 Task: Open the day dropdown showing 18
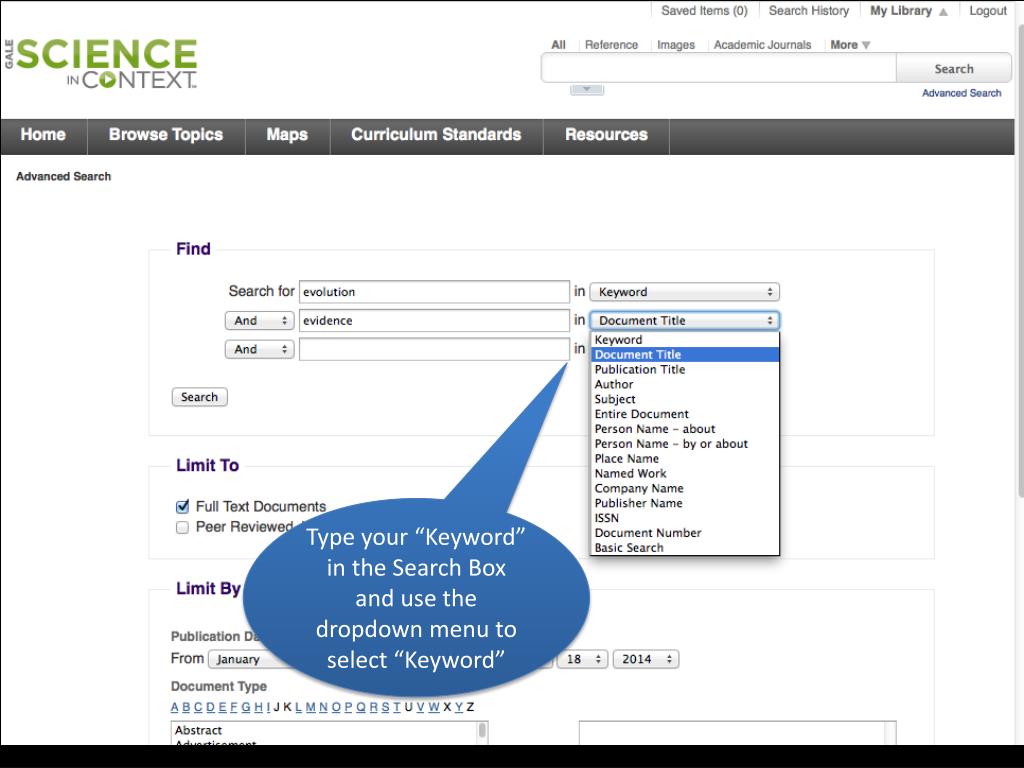point(582,660)
